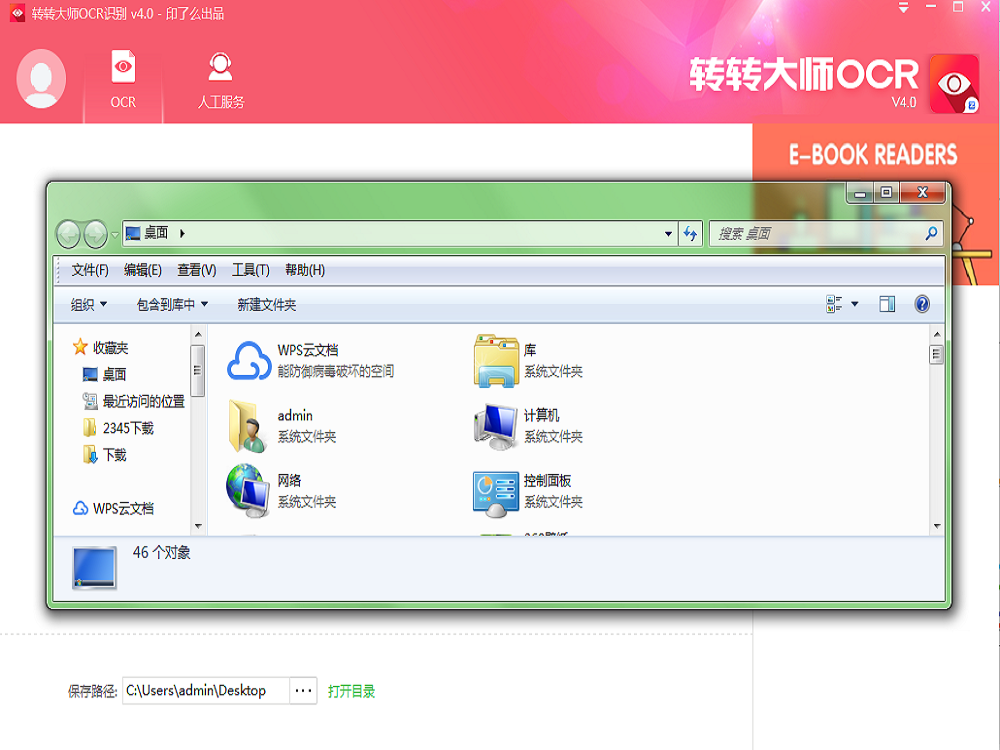
Task: Select the 计算机 item label
Action: click(541, 416)
